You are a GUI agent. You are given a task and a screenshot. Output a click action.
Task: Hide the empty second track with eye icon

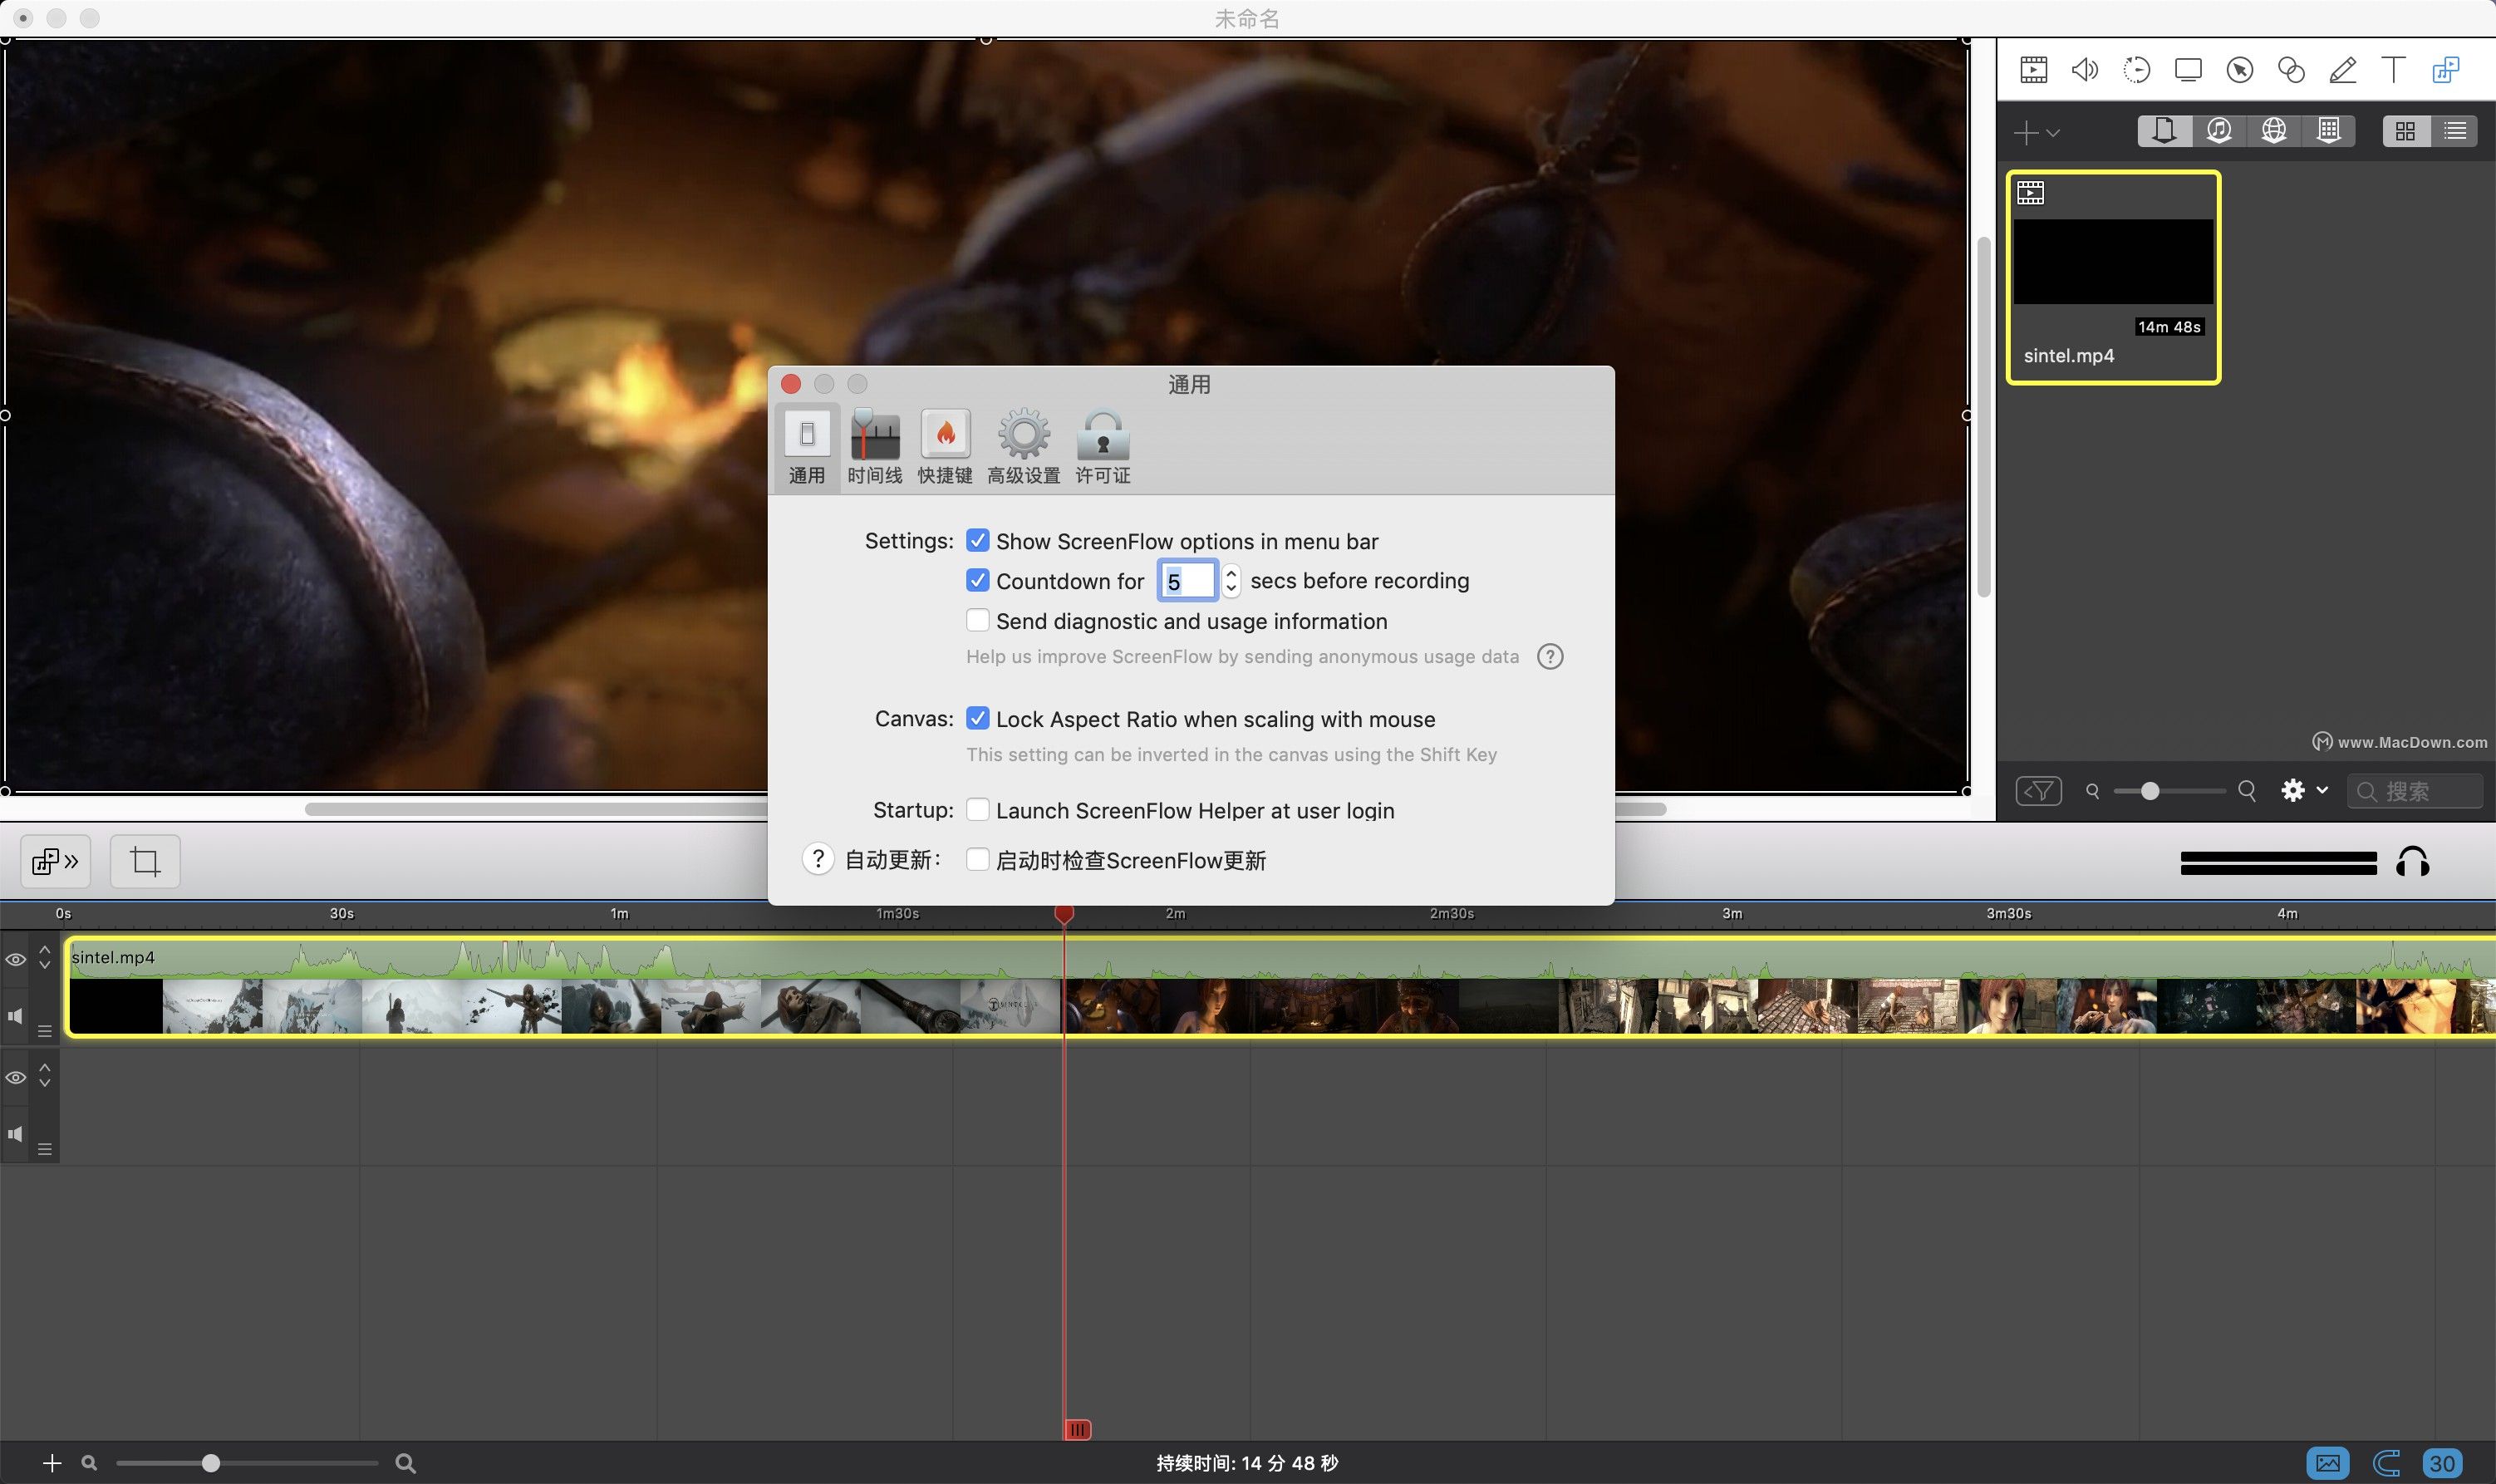tap(16, 1078)
